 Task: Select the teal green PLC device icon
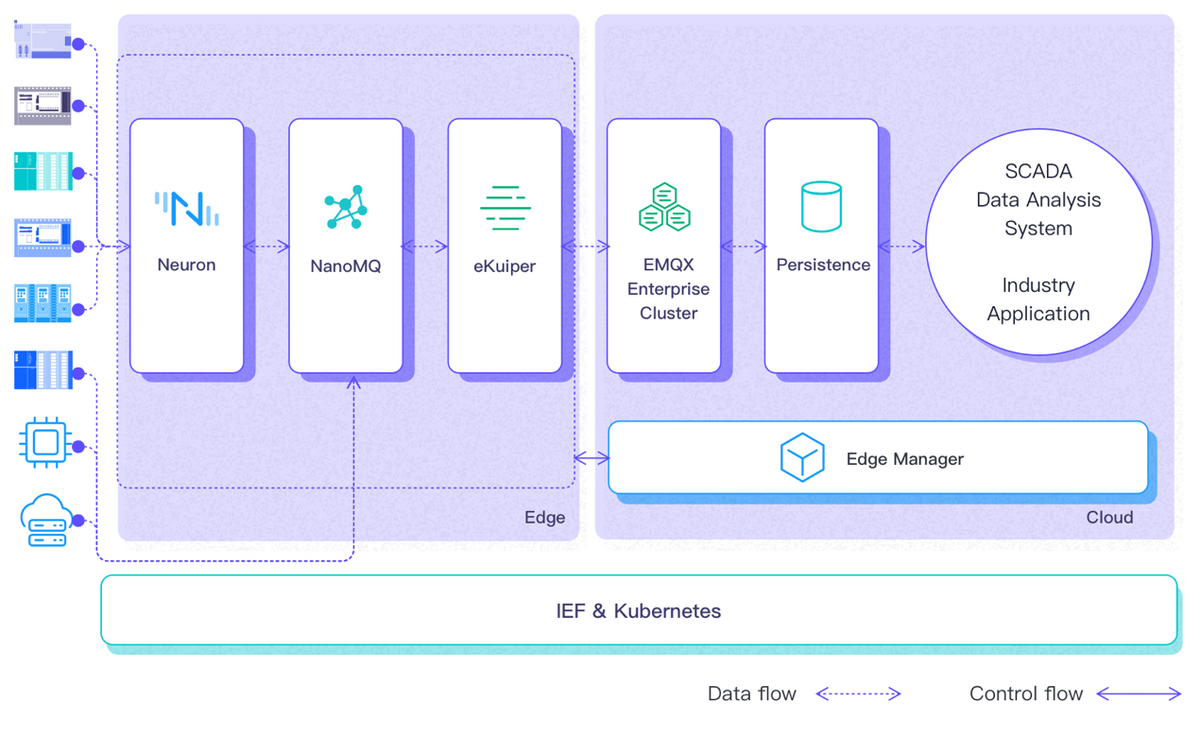44,171
